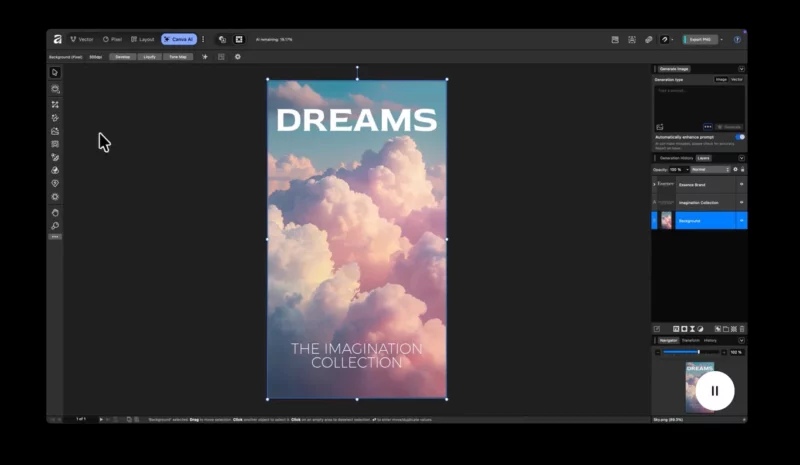Click the Export PNG button

700,39
